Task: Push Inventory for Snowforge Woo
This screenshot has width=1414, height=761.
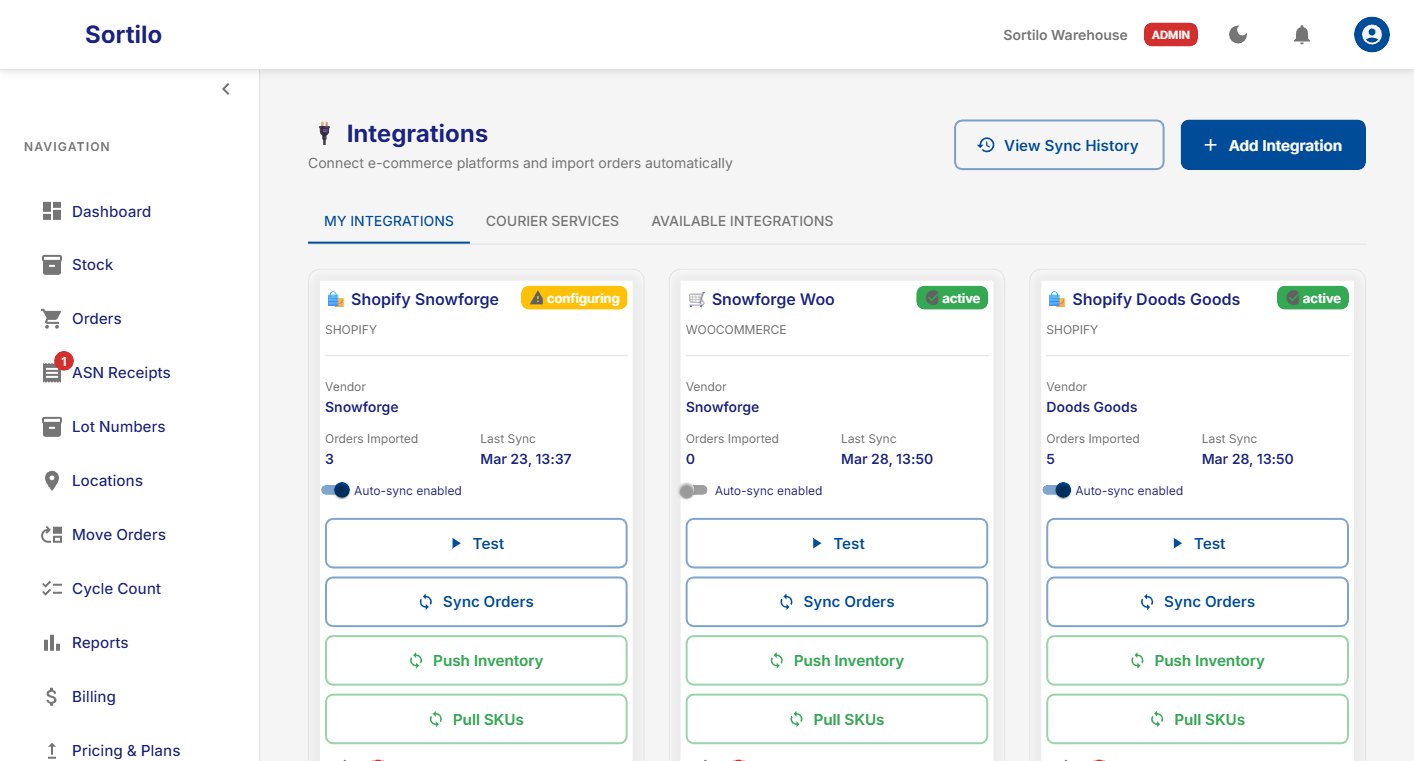Action: (x=837, y=661)
